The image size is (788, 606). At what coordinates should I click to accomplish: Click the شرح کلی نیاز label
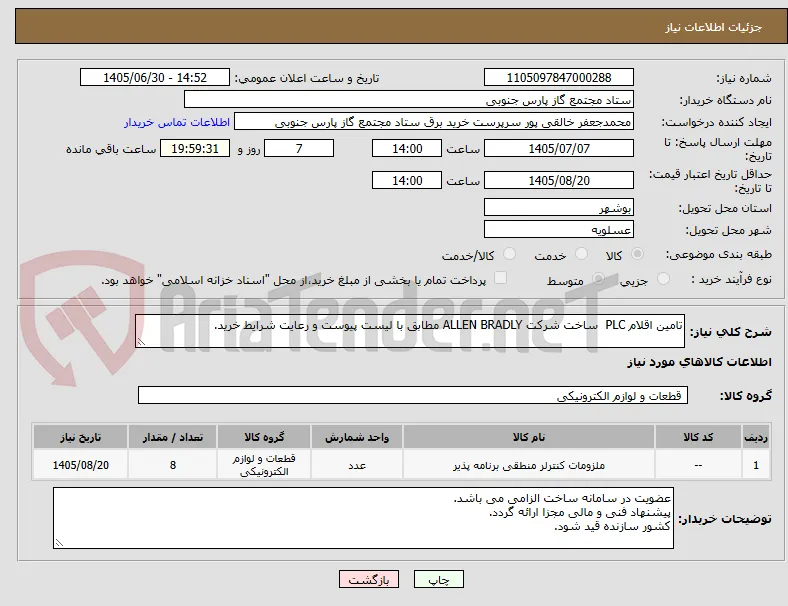click(x=730, y=332)
